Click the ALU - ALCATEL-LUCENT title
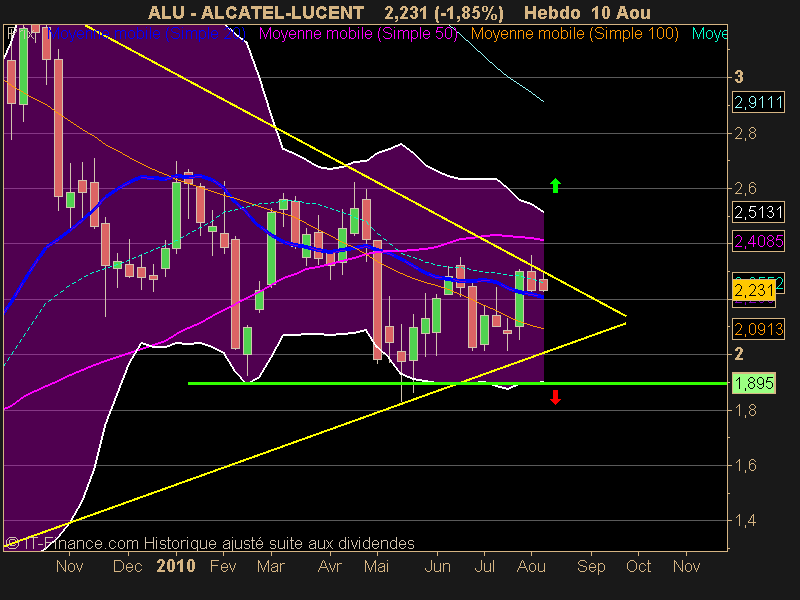800x600 pixels. 256,13
